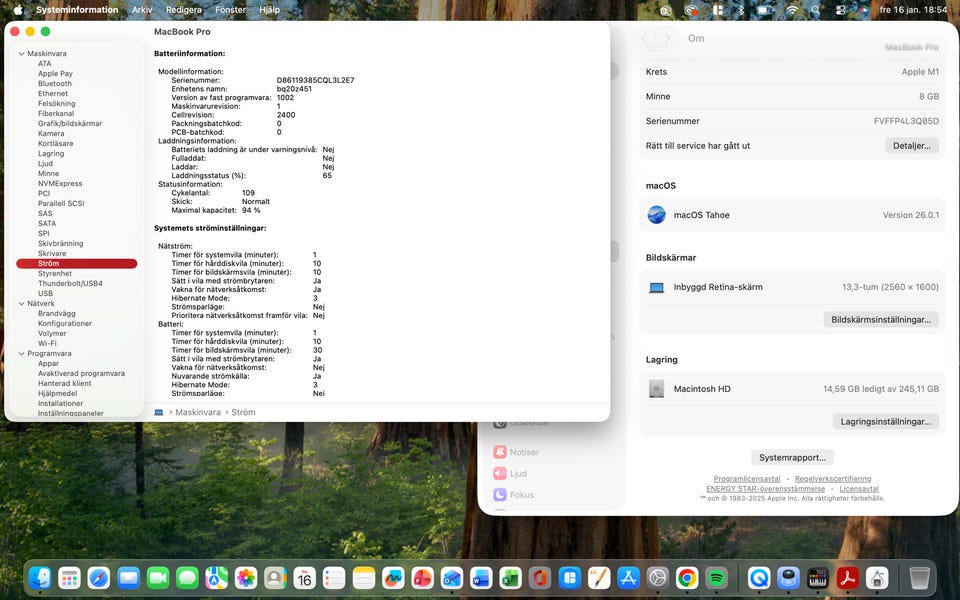Collapse the Maskinvara section
The image size is (960, 600).
21,53
